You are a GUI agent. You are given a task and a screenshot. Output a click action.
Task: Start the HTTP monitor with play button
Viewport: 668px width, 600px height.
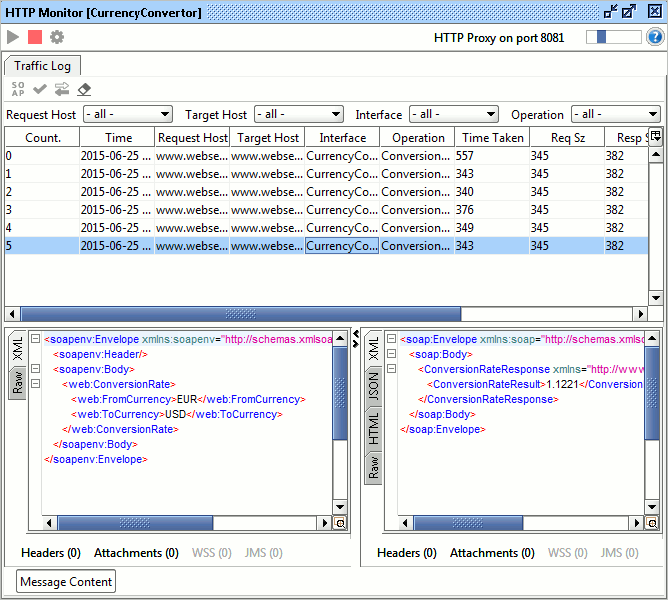pyautogui.click(x=13, y=37)
